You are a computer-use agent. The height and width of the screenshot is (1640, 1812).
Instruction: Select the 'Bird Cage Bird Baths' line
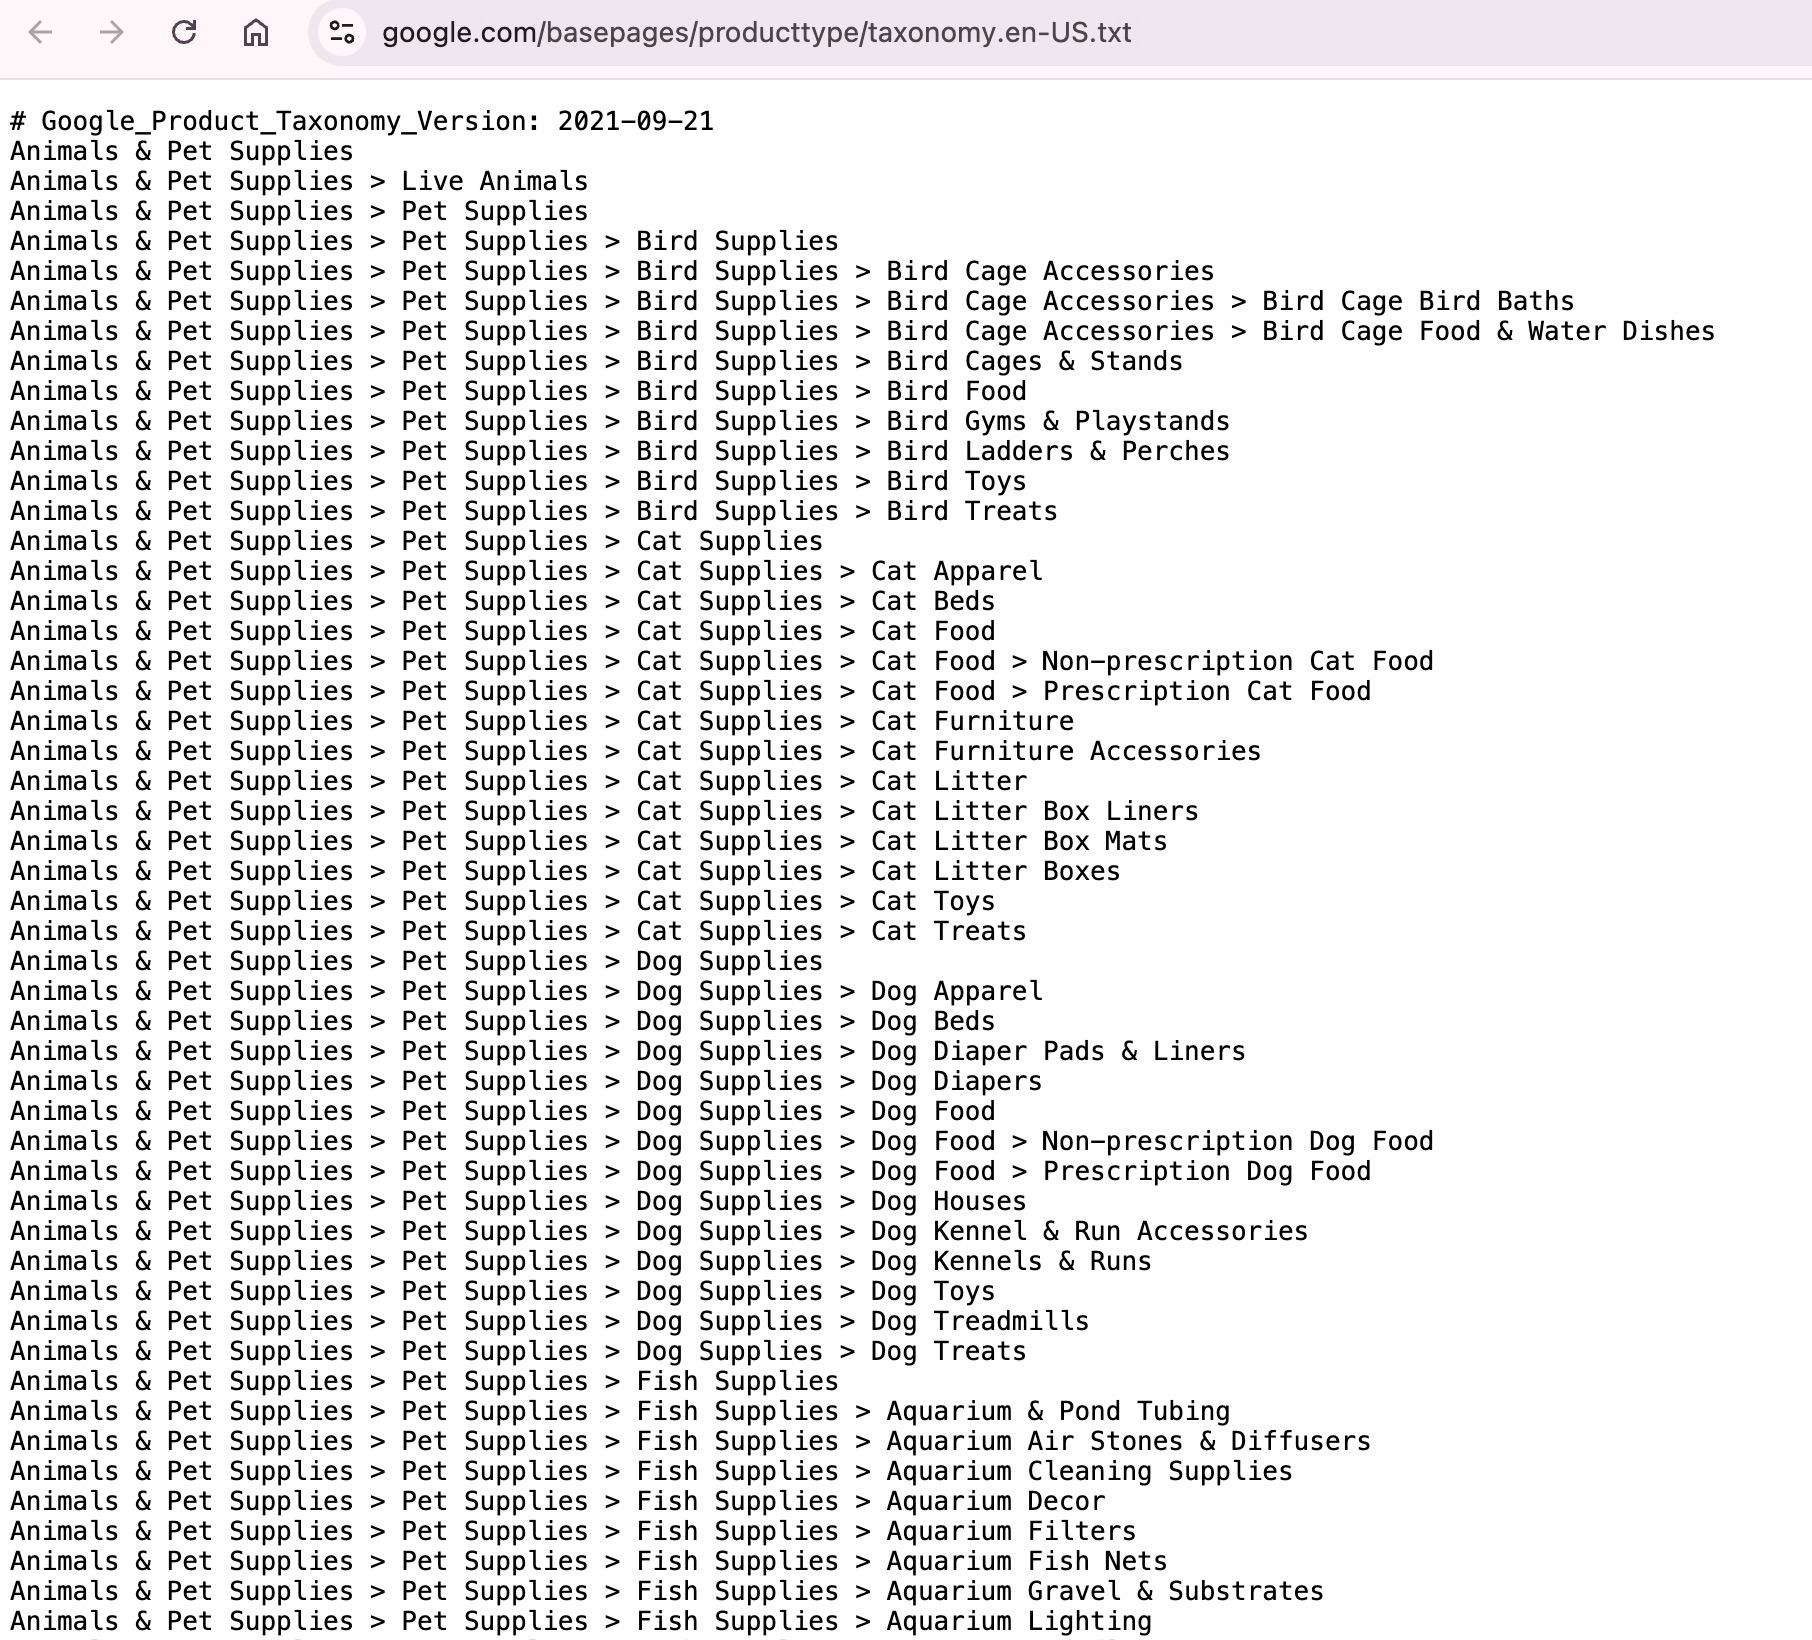pyautogui.click(x=792, y=301)
